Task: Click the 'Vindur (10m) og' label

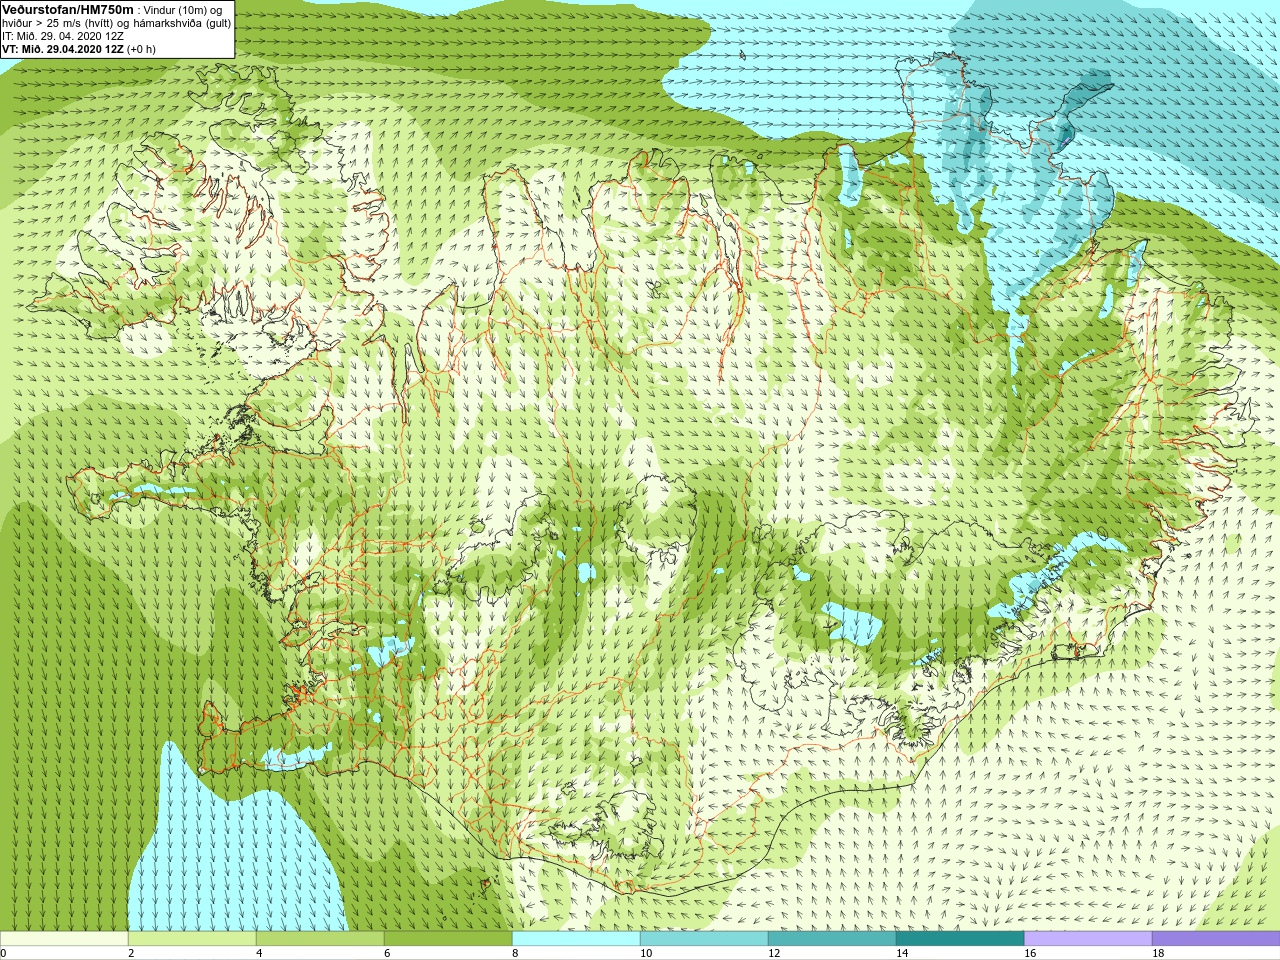Action: pos(183,10)
